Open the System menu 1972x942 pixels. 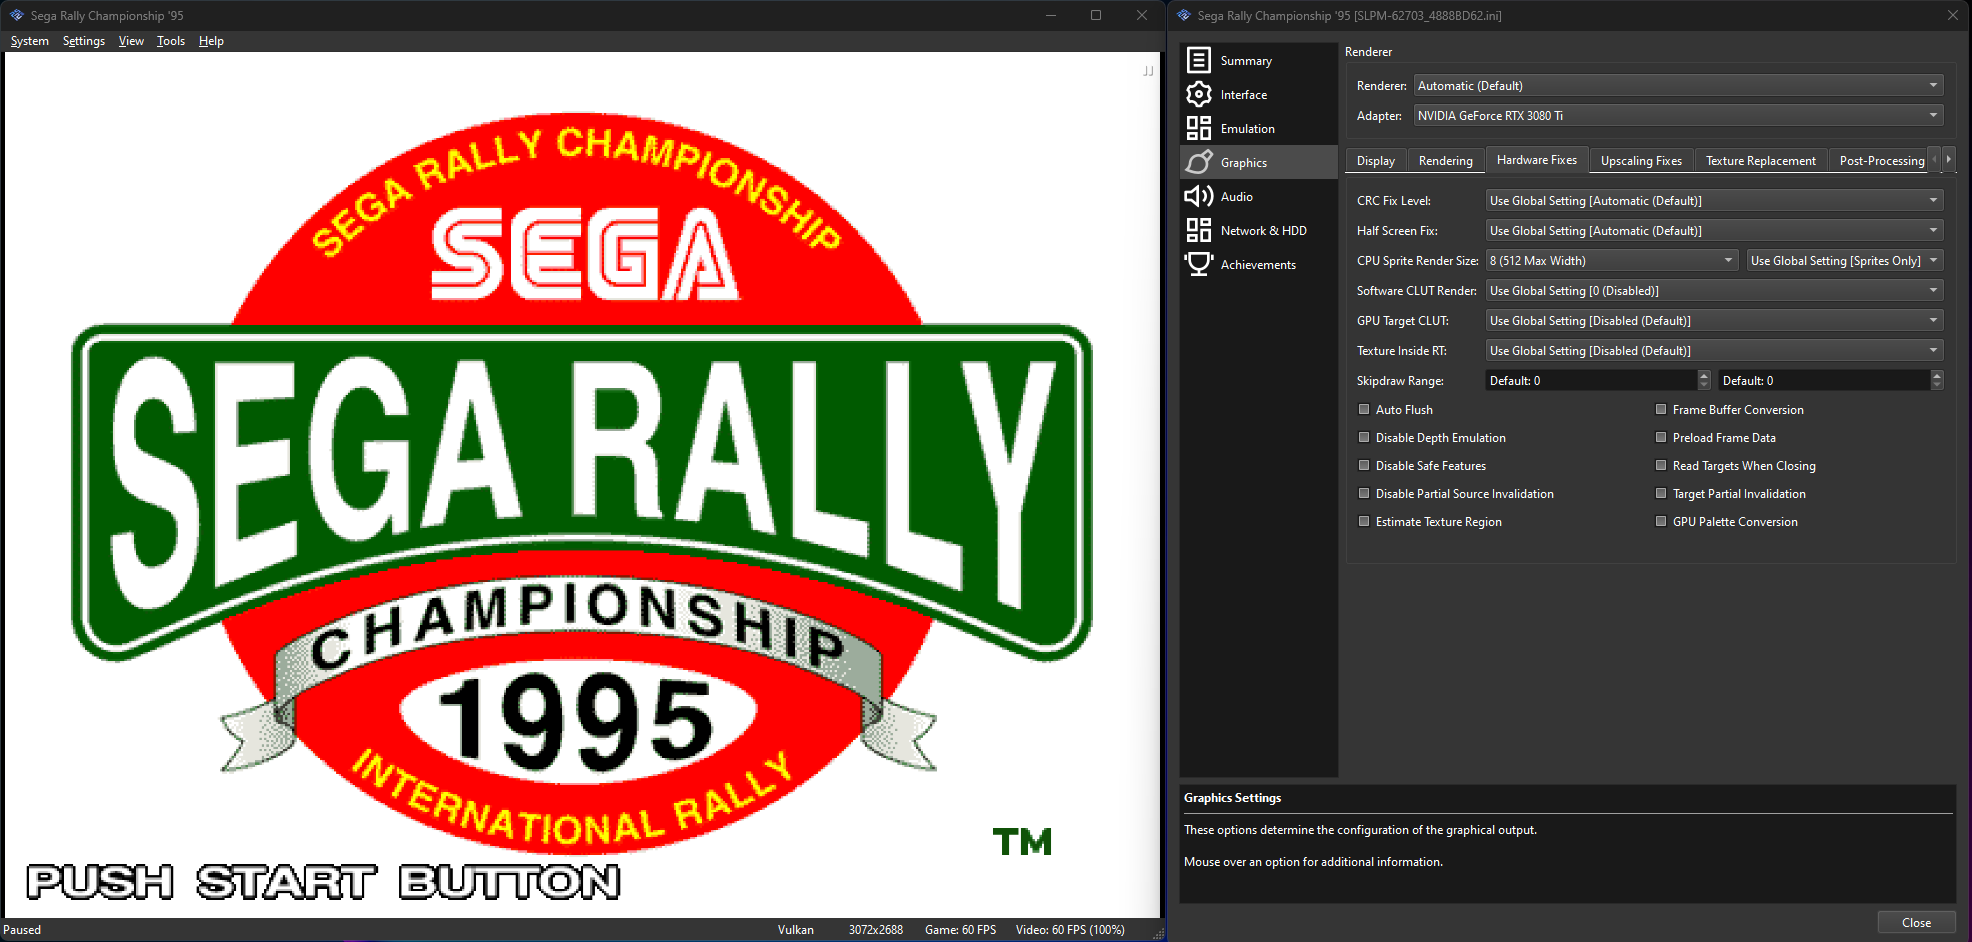(29, 41)
